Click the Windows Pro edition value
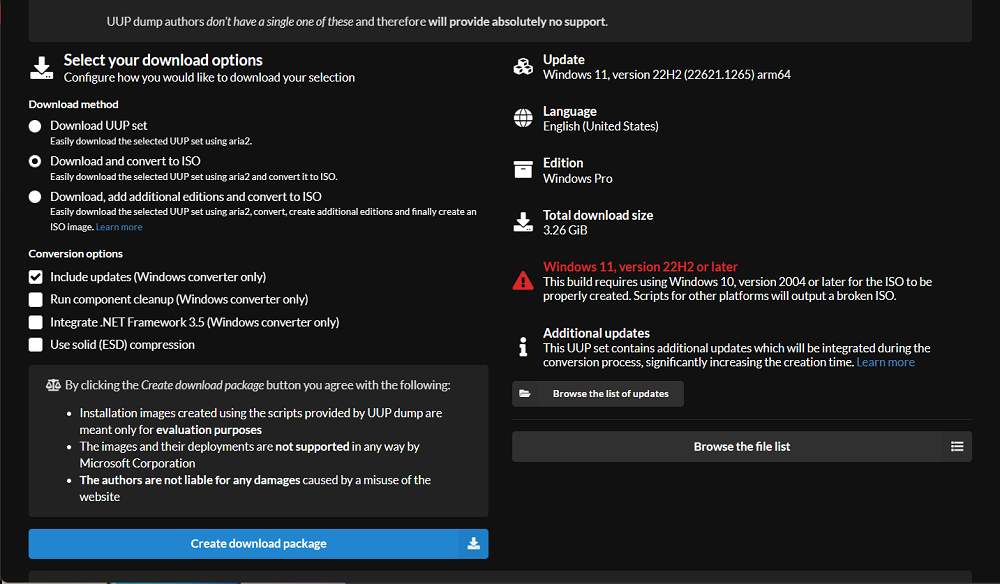 pyautogui.click(x=578, y=179)
